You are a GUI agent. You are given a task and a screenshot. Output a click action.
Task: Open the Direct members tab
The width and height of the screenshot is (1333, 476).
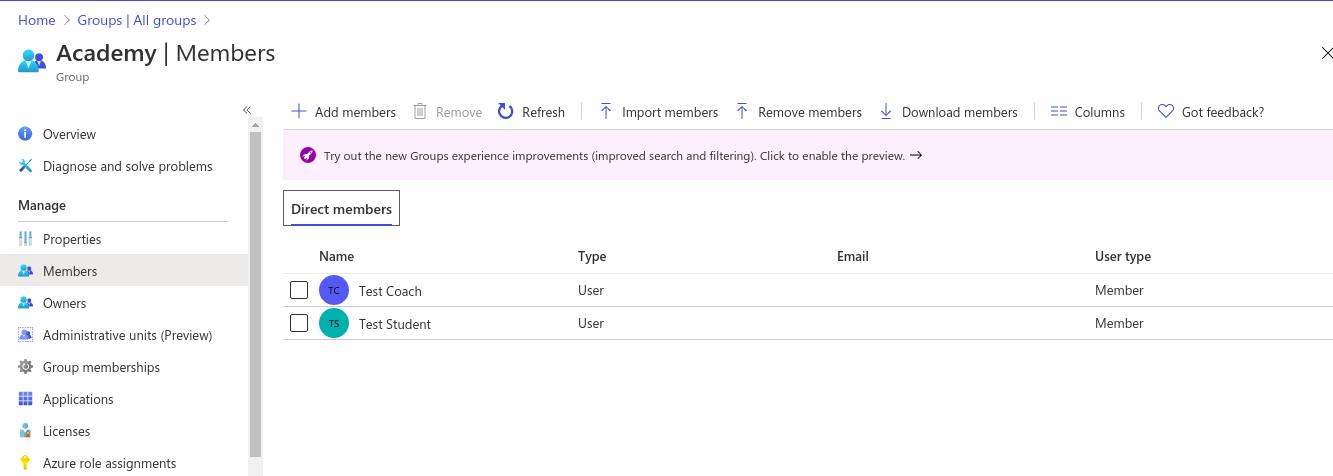341,209
